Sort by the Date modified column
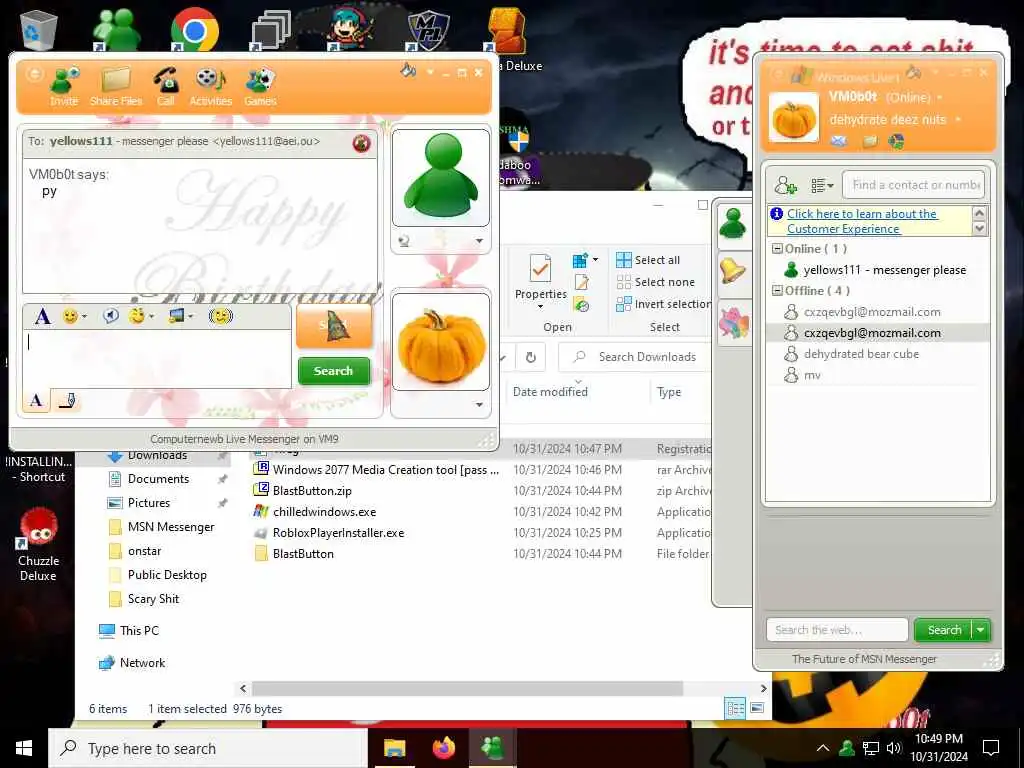The width and height of the screenshot is (1024, 768). (x=551, y=392)
